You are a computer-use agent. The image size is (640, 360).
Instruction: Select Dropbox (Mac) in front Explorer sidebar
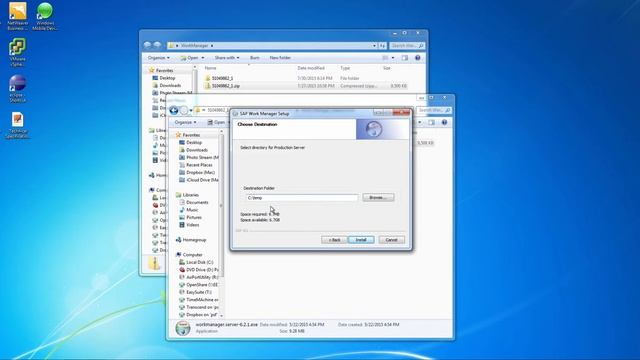pos(197,172)
